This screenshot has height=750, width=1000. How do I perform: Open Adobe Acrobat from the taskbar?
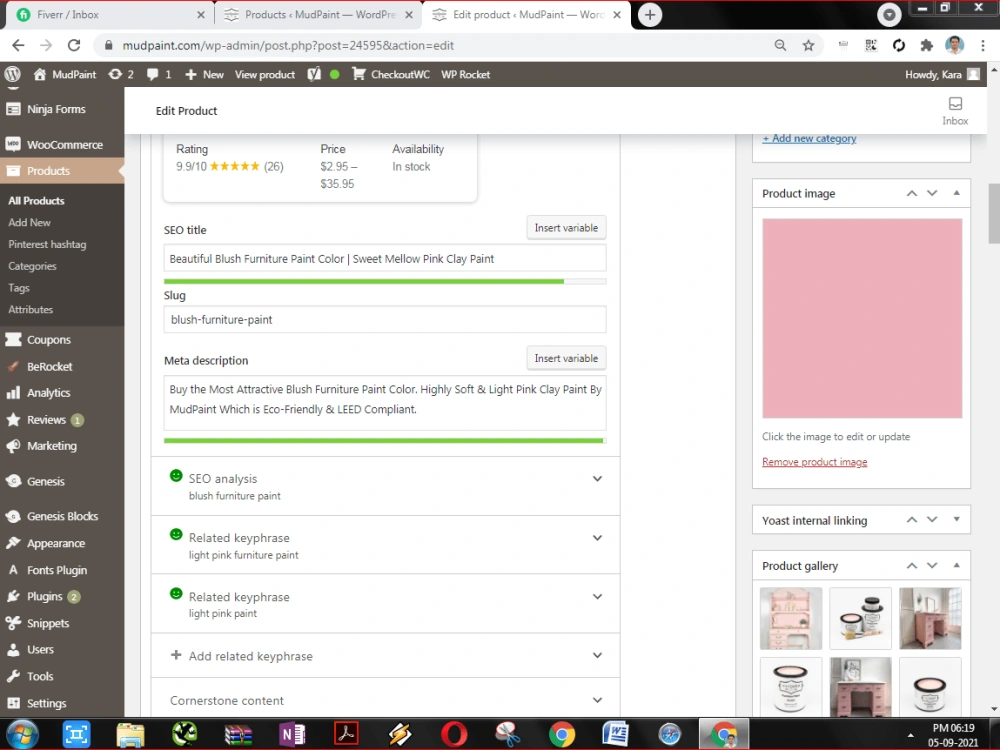pyautogui.click(x=346, y=735)
